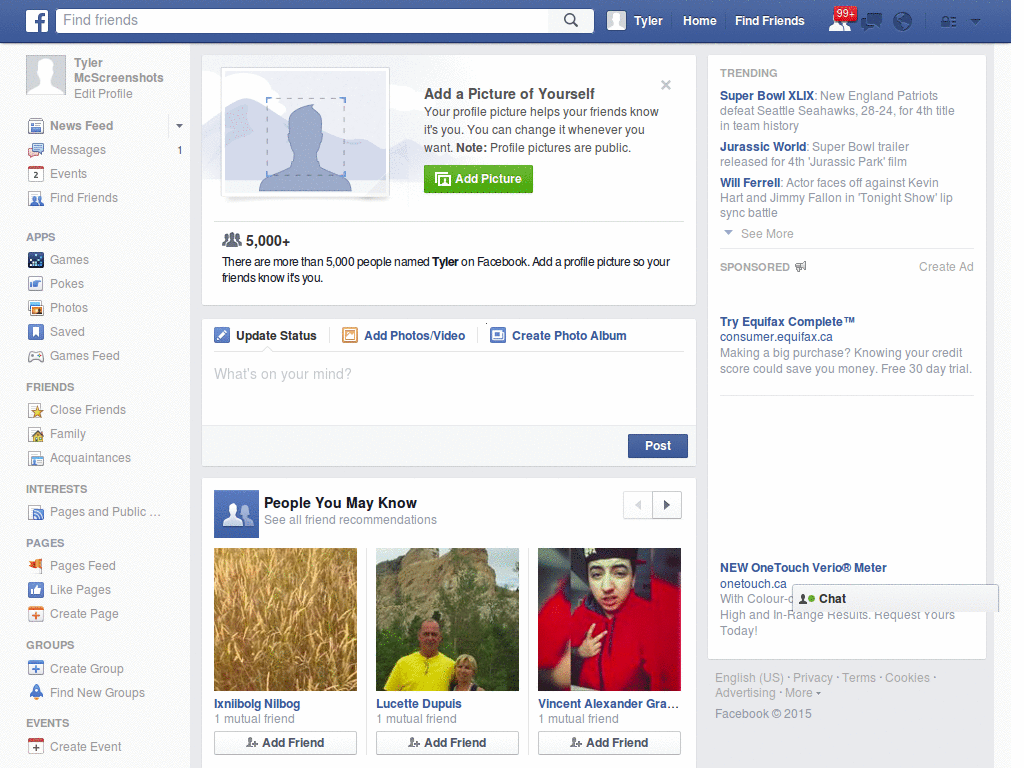Click Events calendar icon in sidebar

click(x=36, y=174)
